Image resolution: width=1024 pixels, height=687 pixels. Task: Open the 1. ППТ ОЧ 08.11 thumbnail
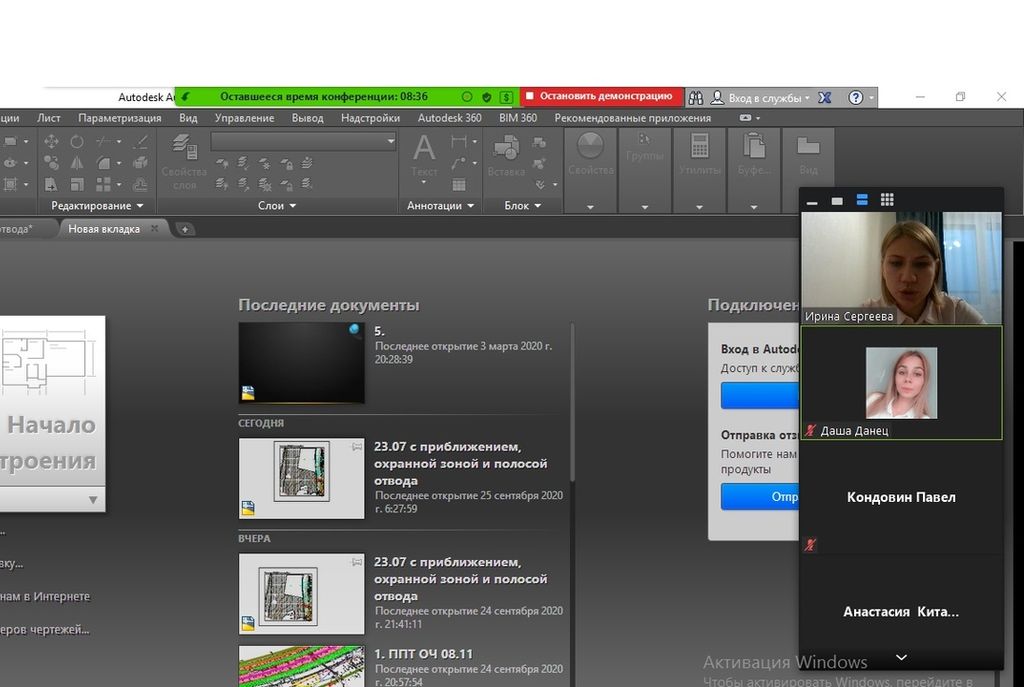click(302, 666)
